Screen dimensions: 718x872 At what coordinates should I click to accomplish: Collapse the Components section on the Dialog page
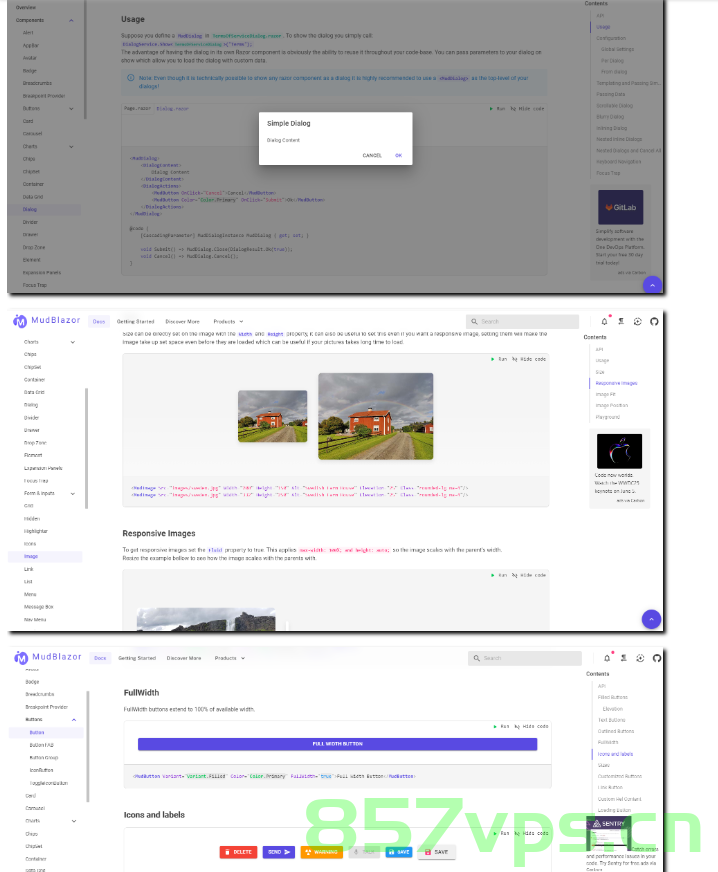click(71, 21)
